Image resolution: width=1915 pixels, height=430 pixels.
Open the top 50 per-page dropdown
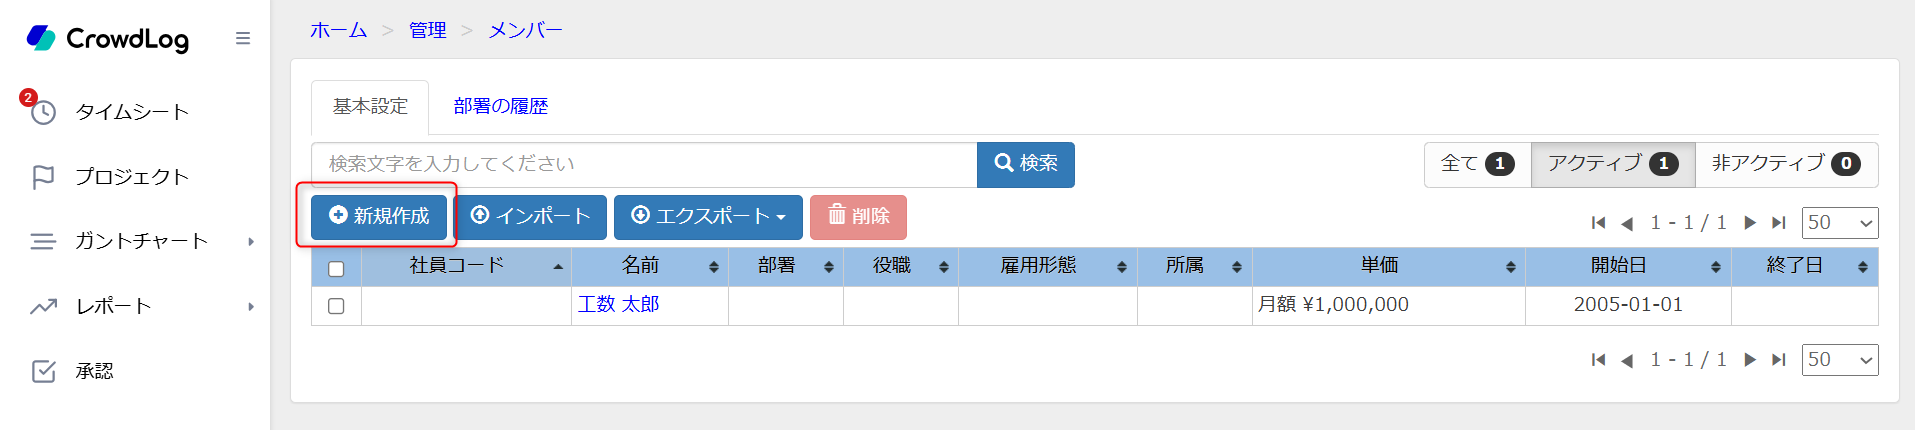[x=1839, y=223]
